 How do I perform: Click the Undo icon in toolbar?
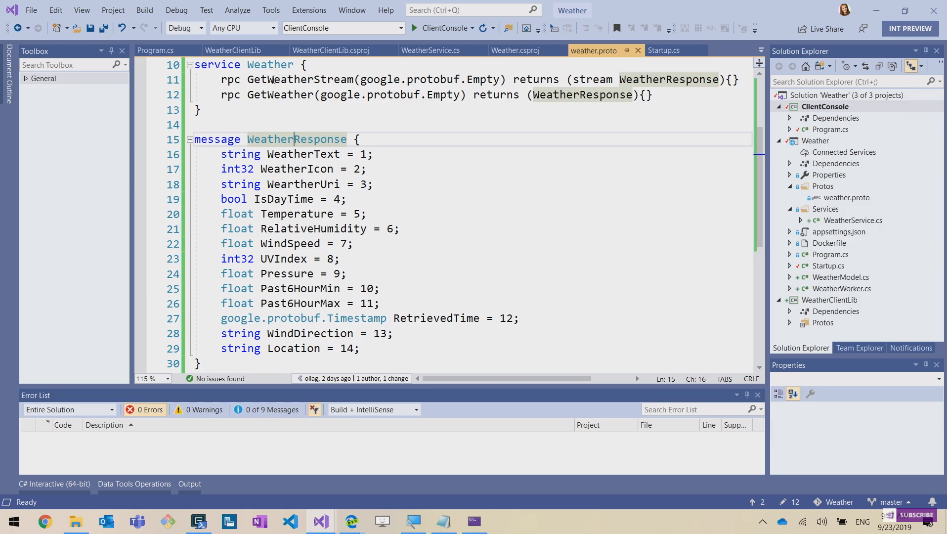[x=121, y=28]
